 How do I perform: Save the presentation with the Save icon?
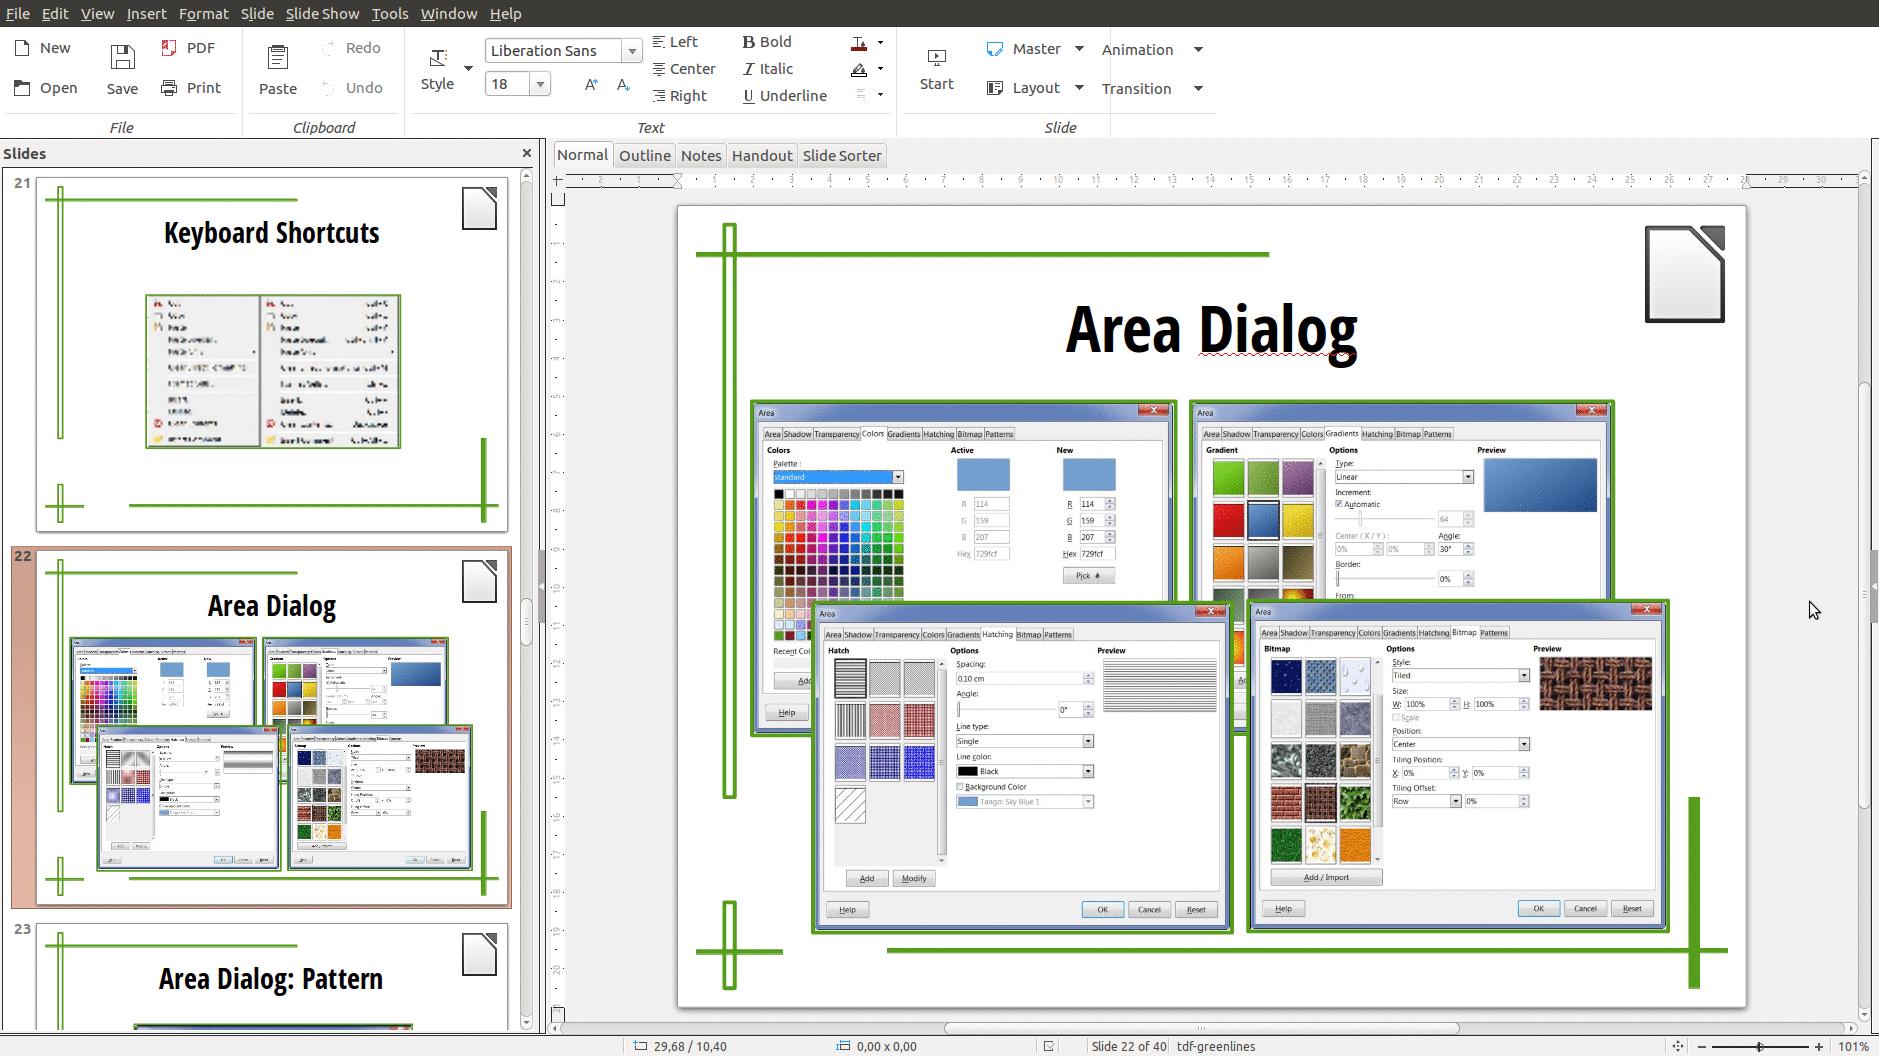point(122,56)
